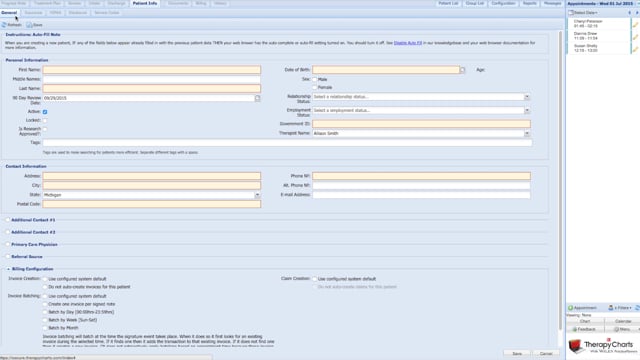Click the Chart button in the side panel
Screen dimensions: 640x360
(x=585, y=322)
